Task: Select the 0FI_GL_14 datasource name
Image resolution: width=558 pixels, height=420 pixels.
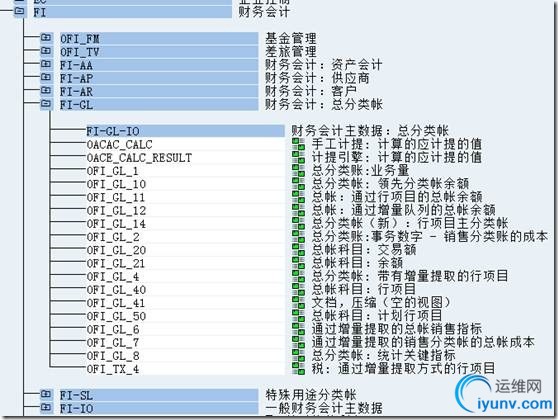Action: point(116,224)
